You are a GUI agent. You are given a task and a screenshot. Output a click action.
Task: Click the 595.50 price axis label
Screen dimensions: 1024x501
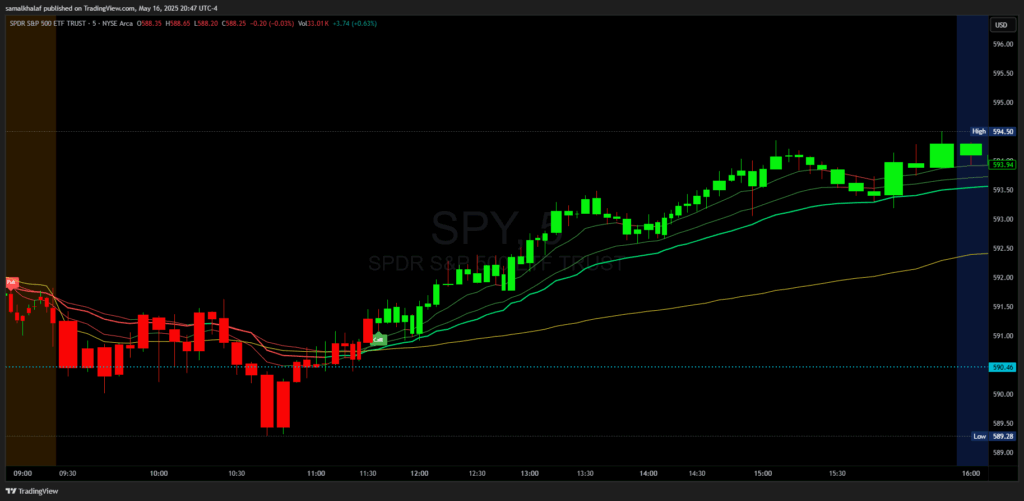(1002, 74)
